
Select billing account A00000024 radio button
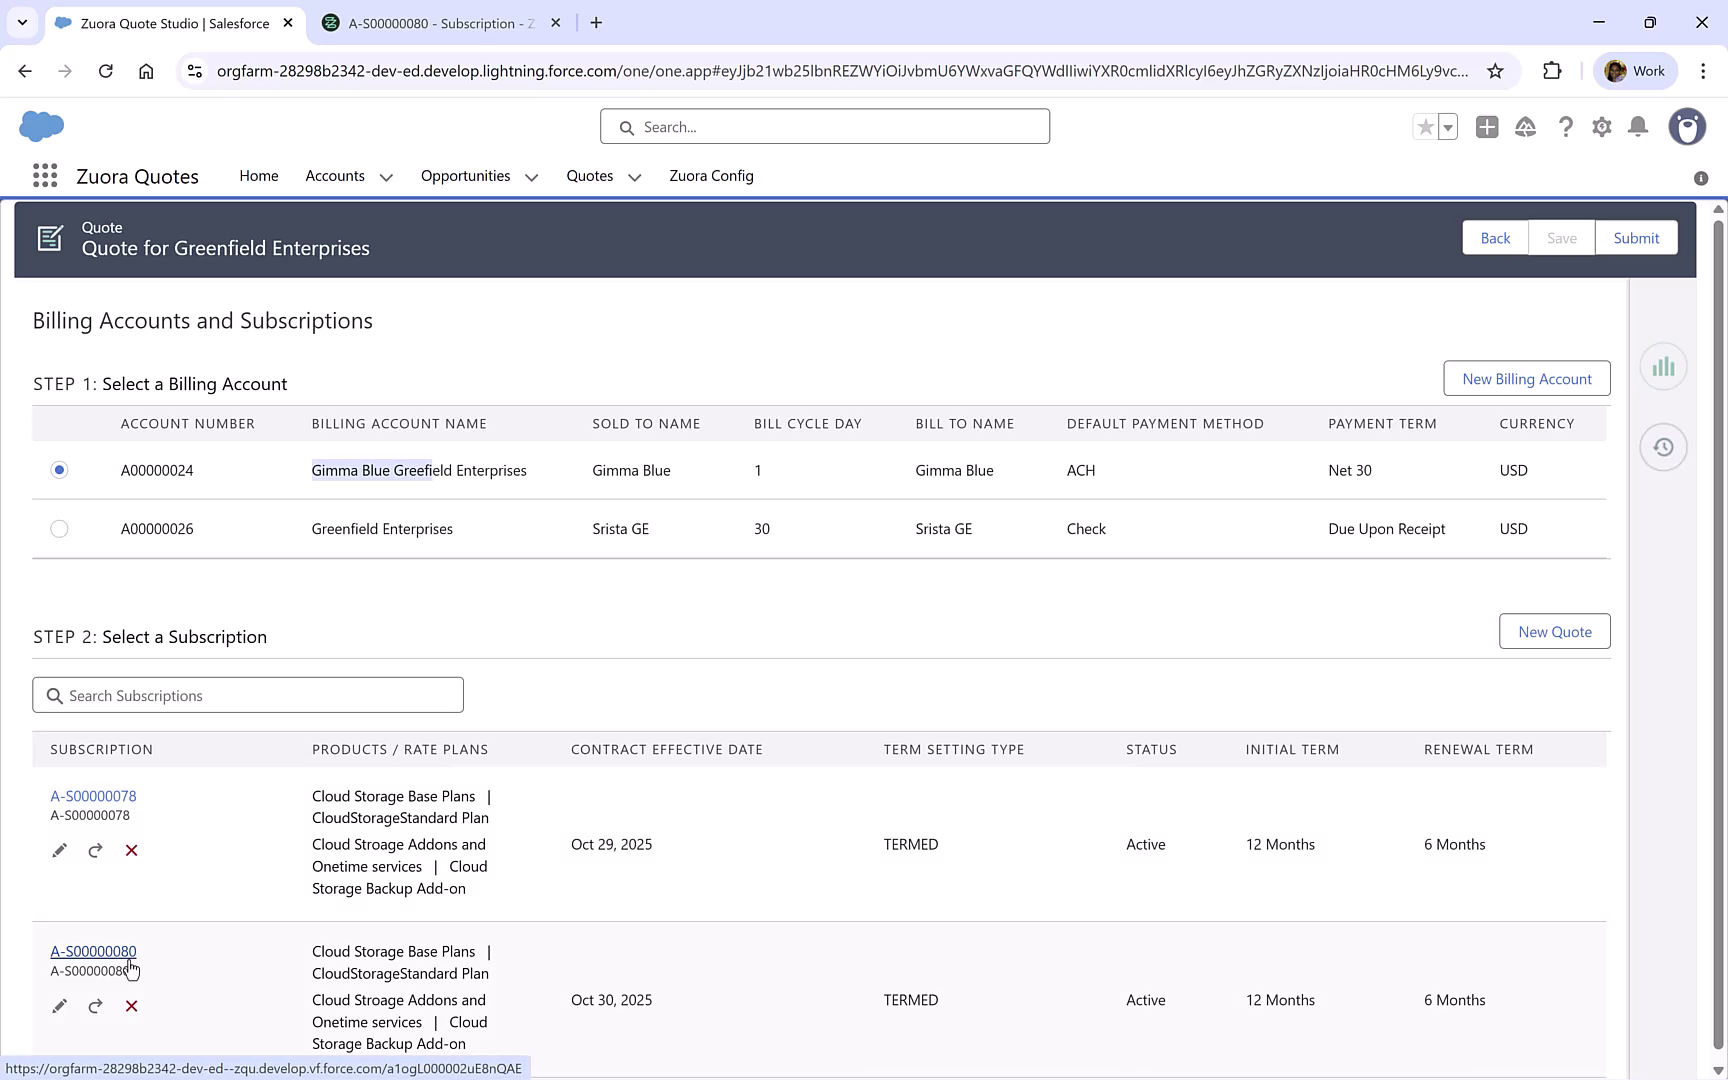pyautogui.click(x=59, y=470)
